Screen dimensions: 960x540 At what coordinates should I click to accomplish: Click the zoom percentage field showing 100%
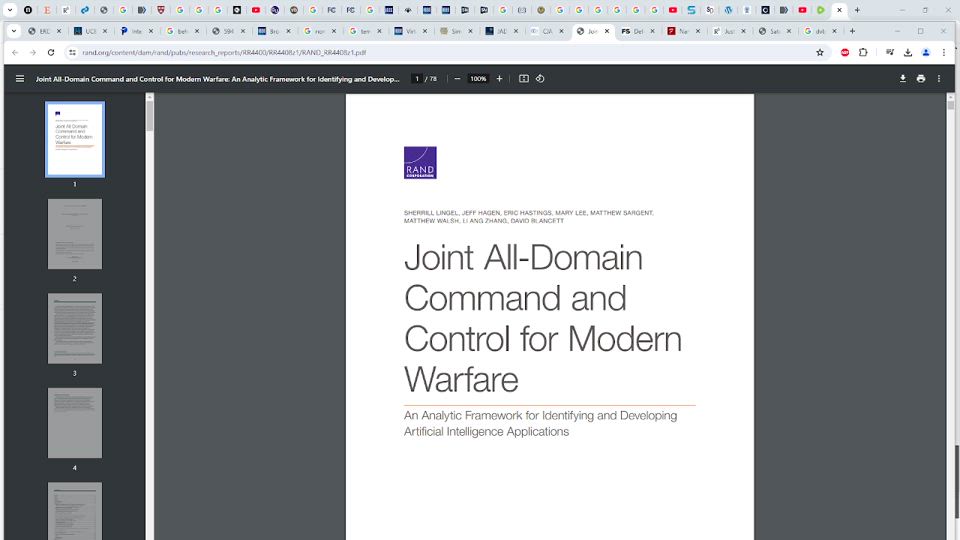(x=478, y=79)
